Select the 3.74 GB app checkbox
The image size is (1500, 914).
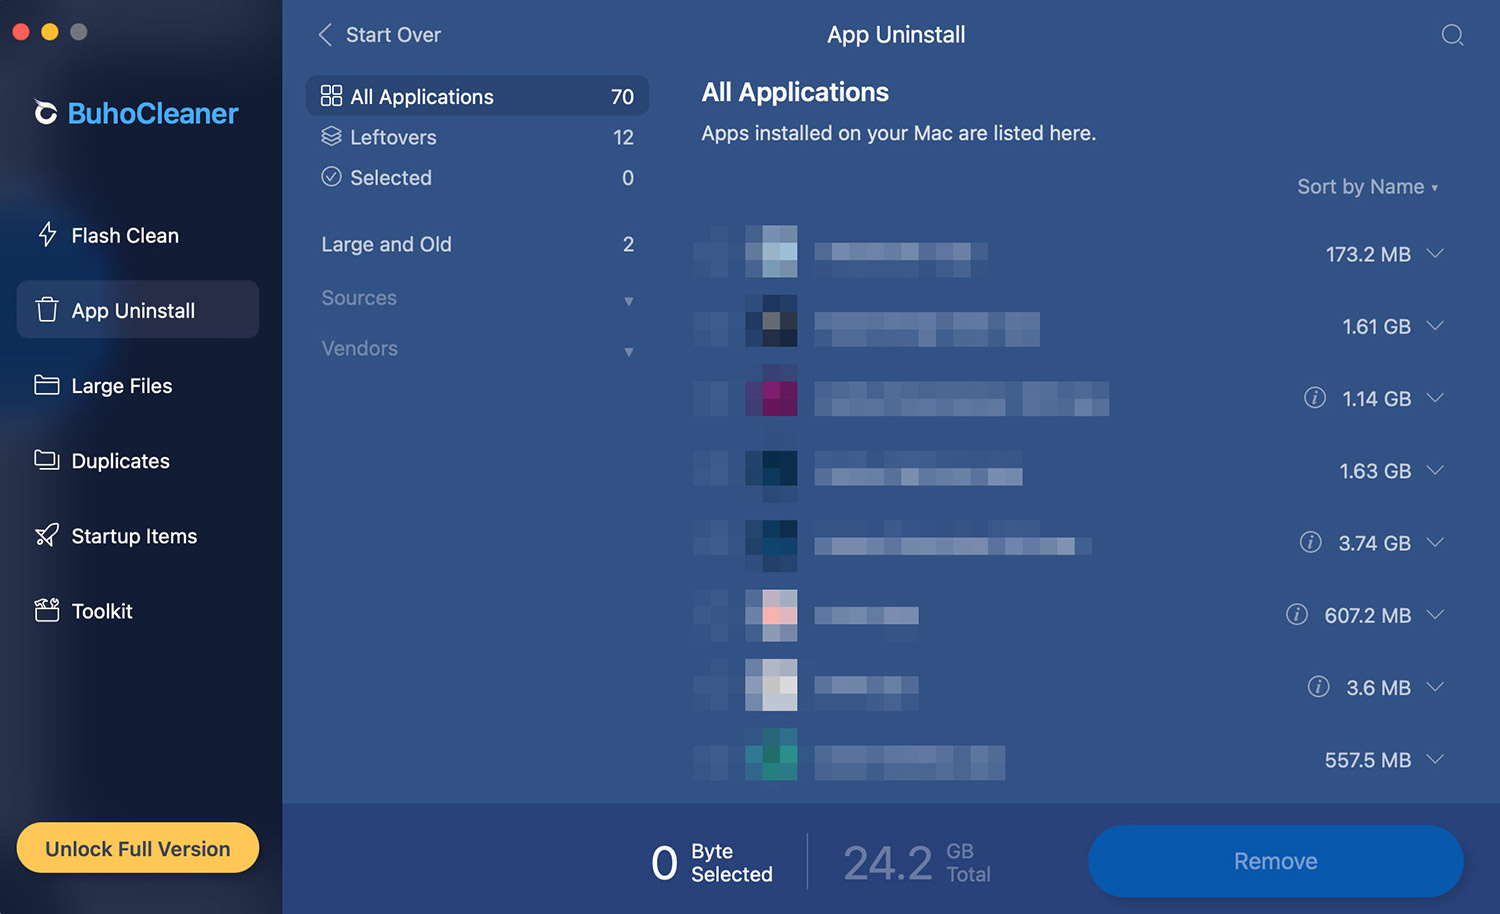711,538
